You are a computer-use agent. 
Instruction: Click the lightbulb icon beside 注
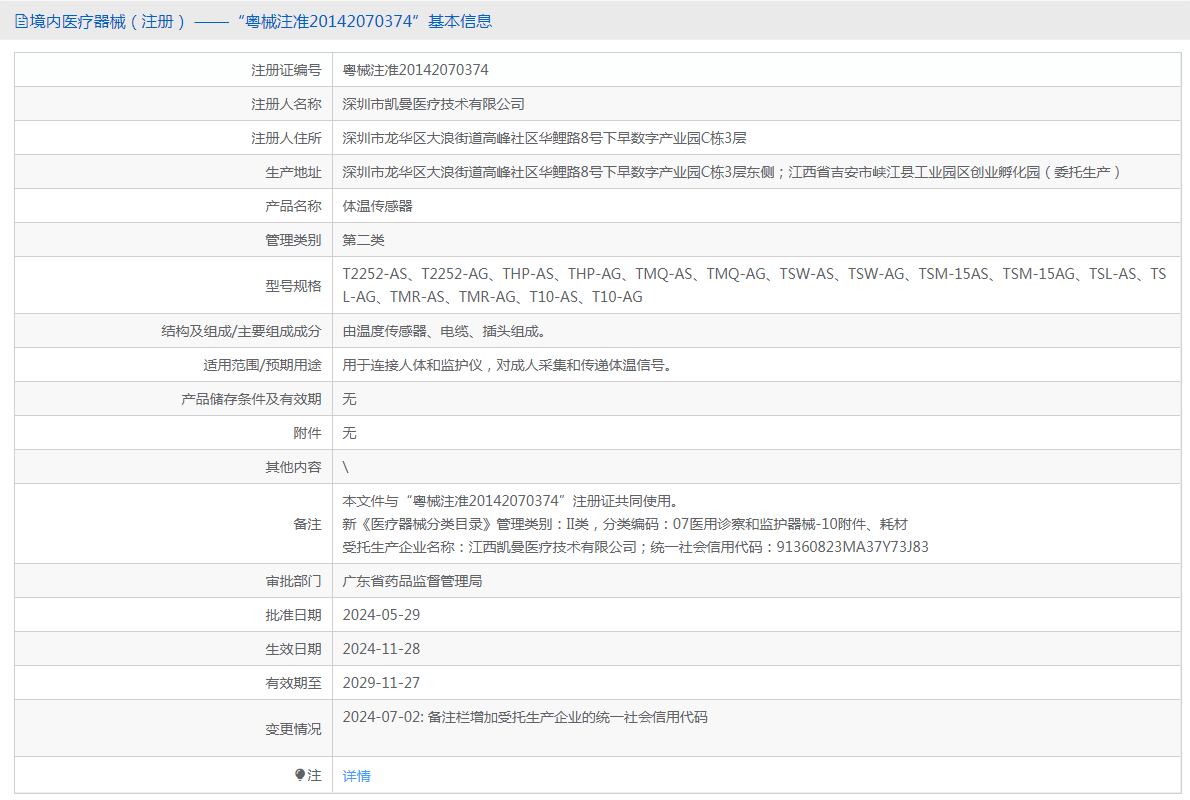(299, 775)
